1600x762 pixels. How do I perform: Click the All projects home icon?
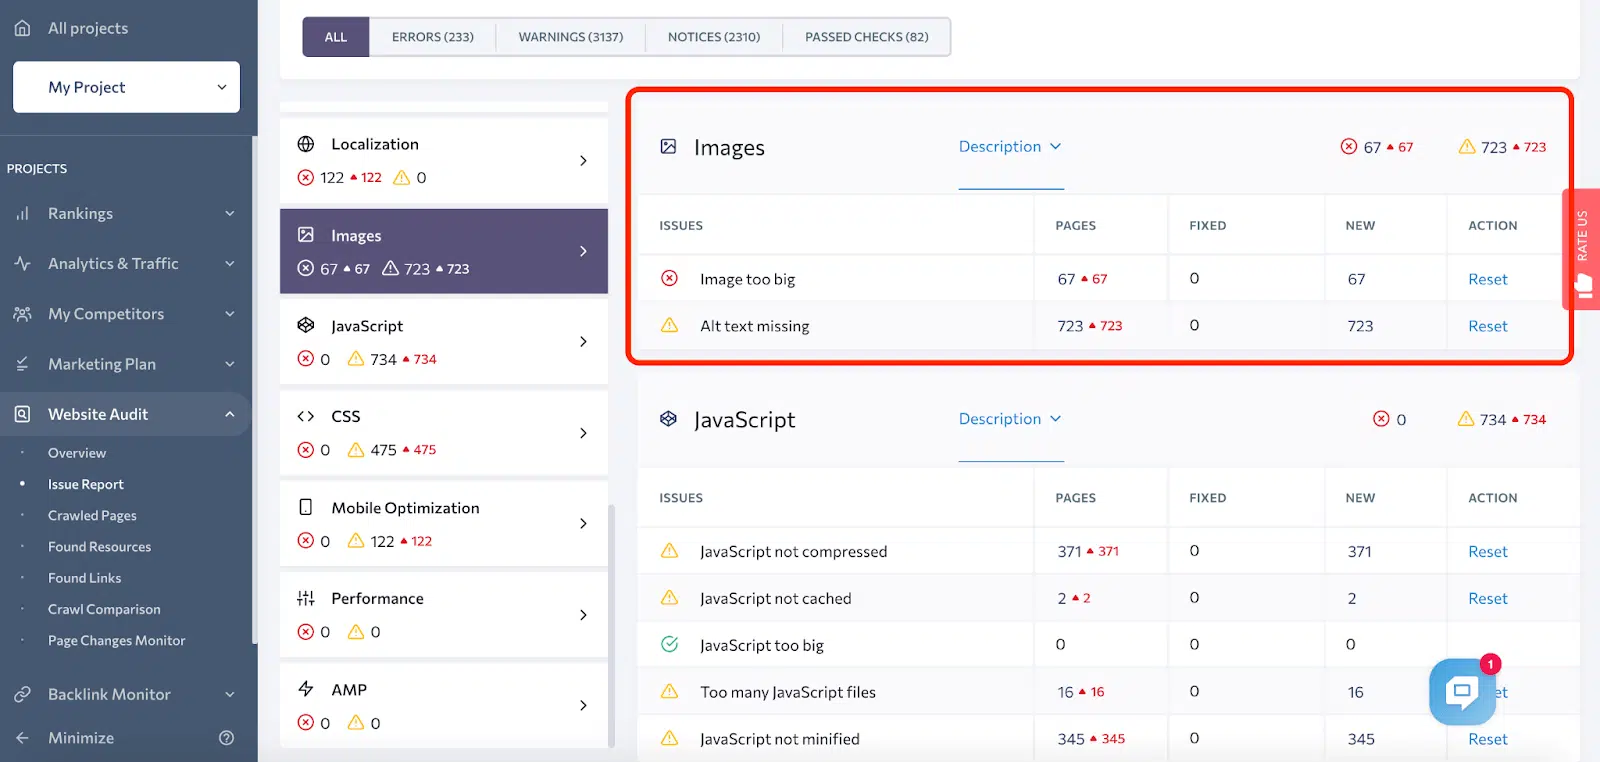click(x=22, y=28)
